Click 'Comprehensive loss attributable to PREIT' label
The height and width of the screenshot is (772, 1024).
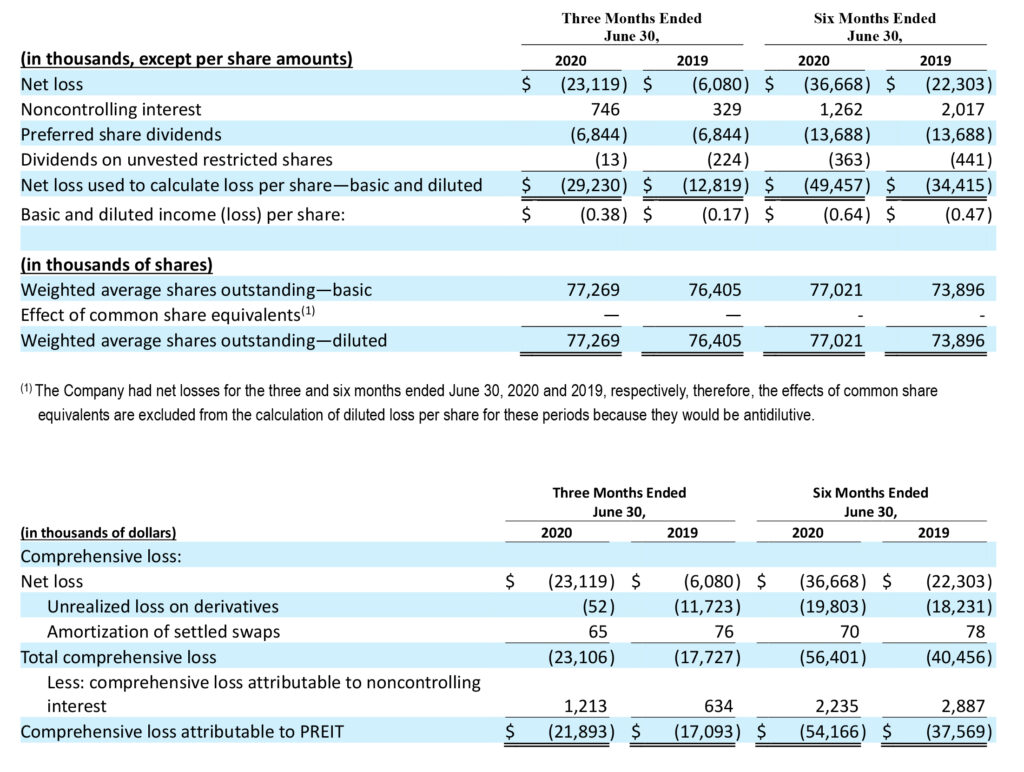[x=182, y=732]
